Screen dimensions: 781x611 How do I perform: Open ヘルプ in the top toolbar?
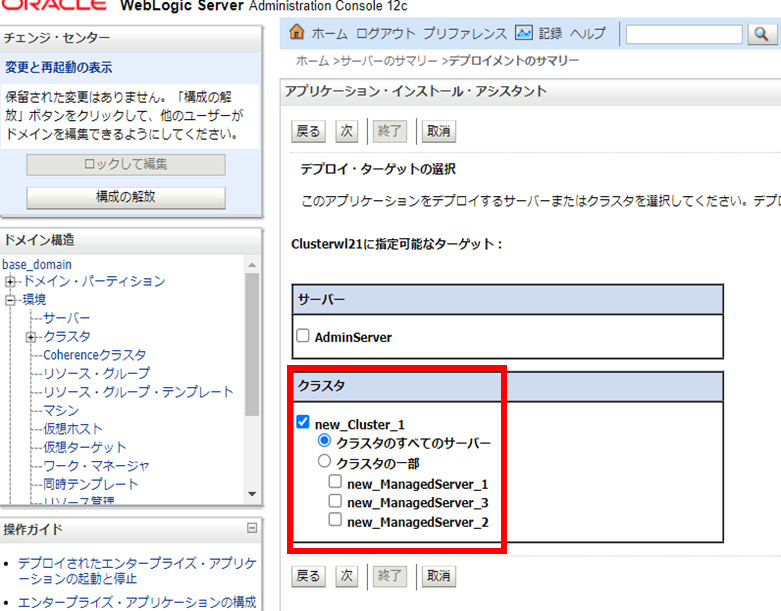(588, 34)
